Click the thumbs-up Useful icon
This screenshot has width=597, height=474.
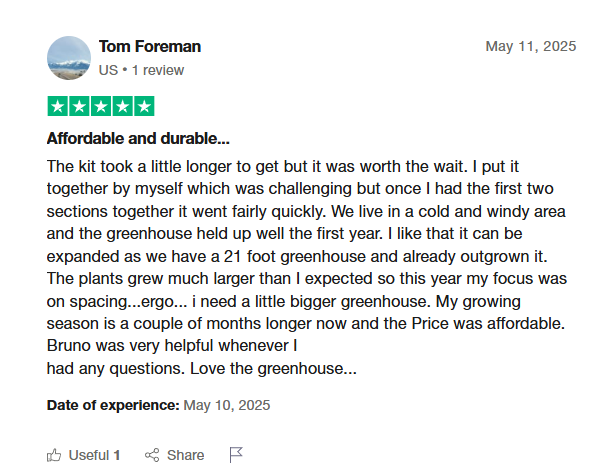click(54, 455)
